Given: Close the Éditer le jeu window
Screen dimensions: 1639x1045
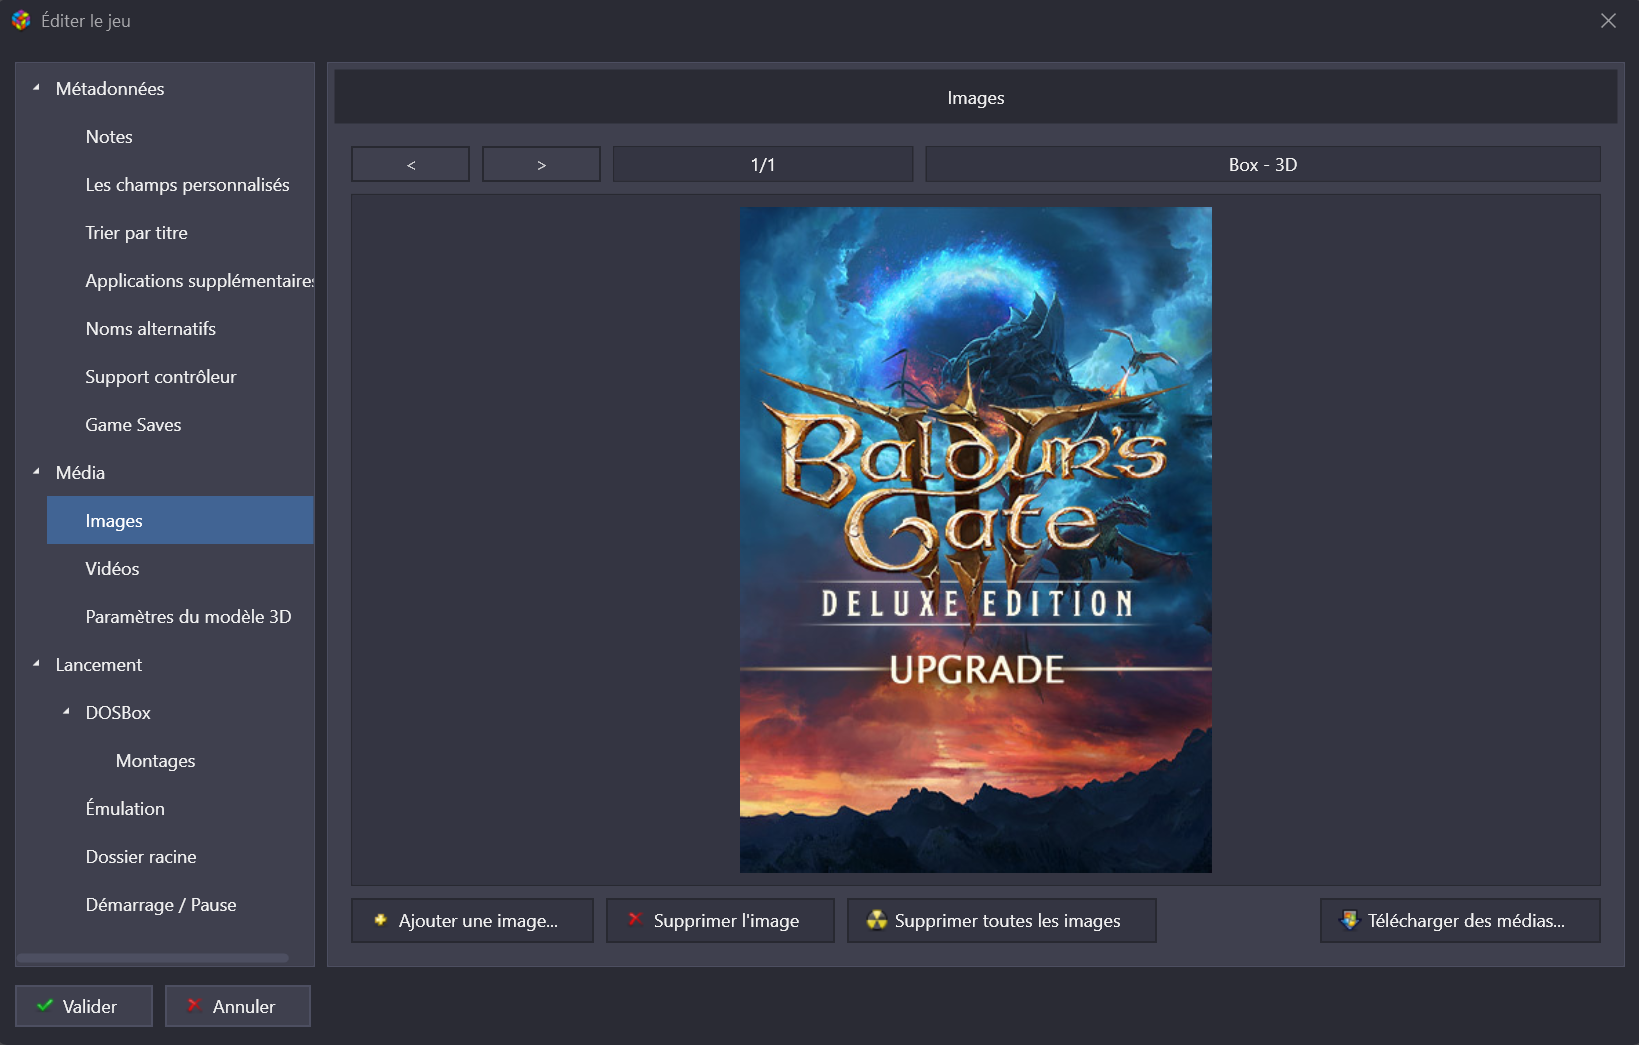Looking at the screenshot, I should click(x=1608, y=20).
